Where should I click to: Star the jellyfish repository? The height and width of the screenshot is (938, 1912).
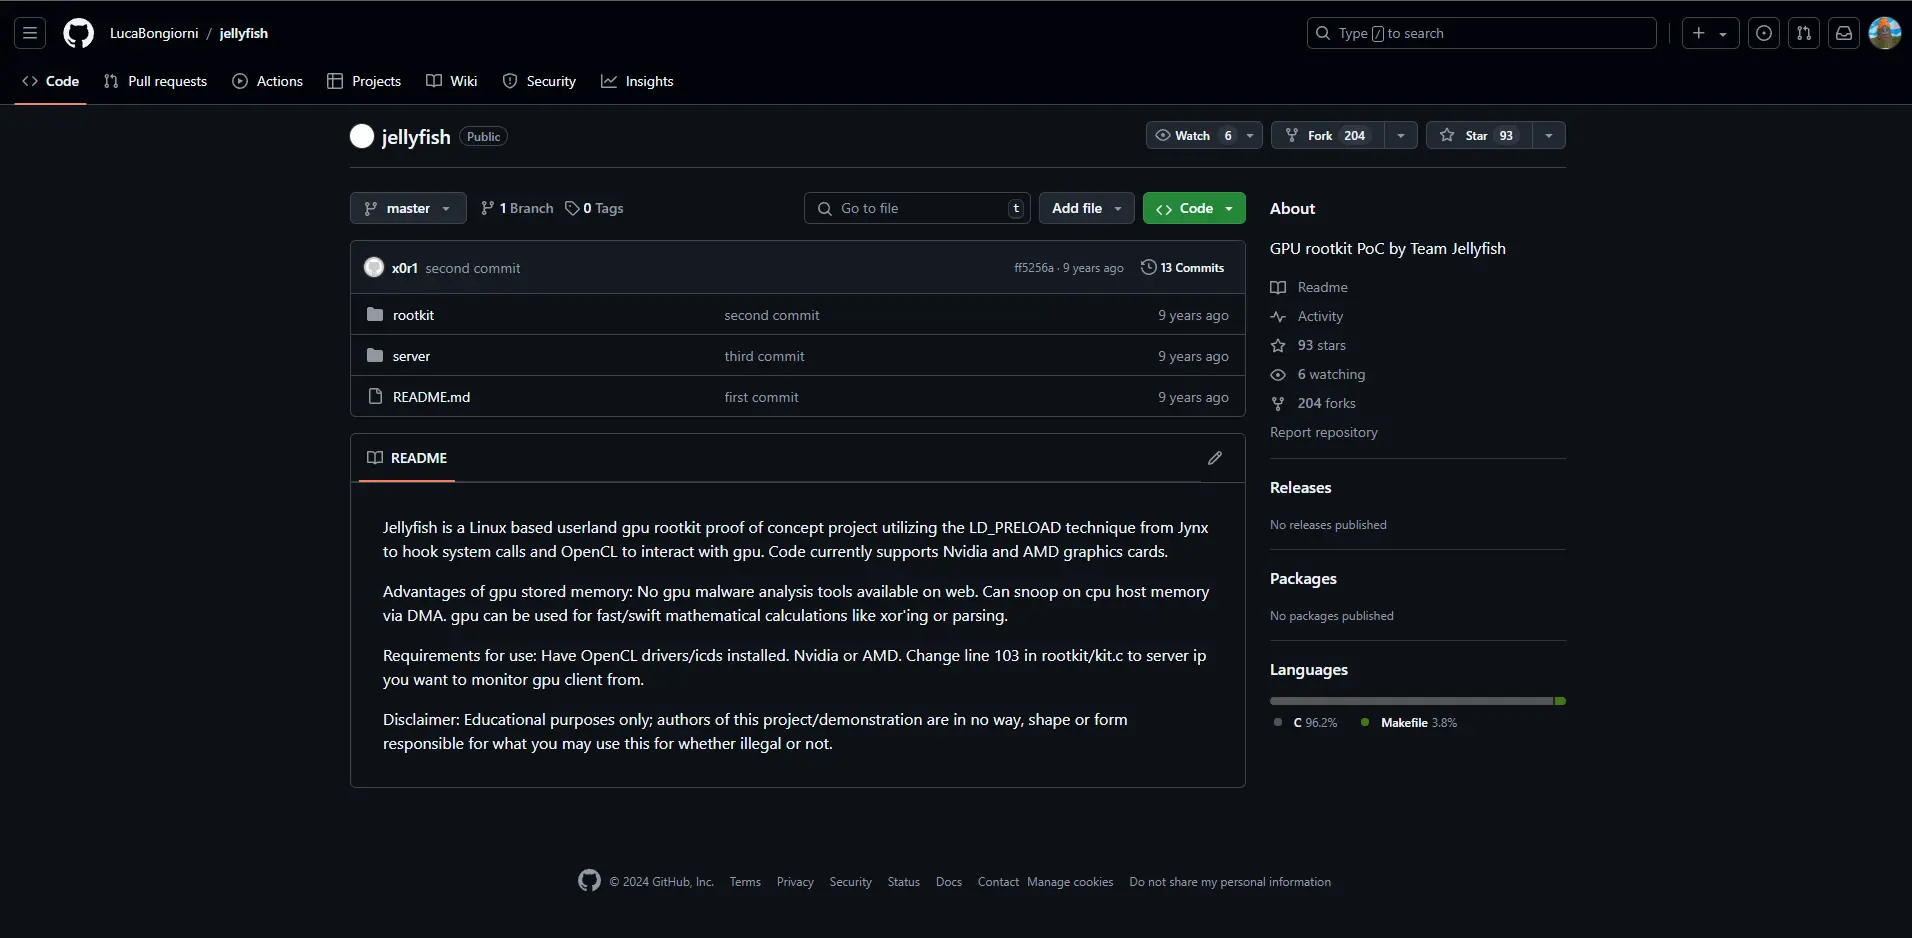tap(1478, 135)
